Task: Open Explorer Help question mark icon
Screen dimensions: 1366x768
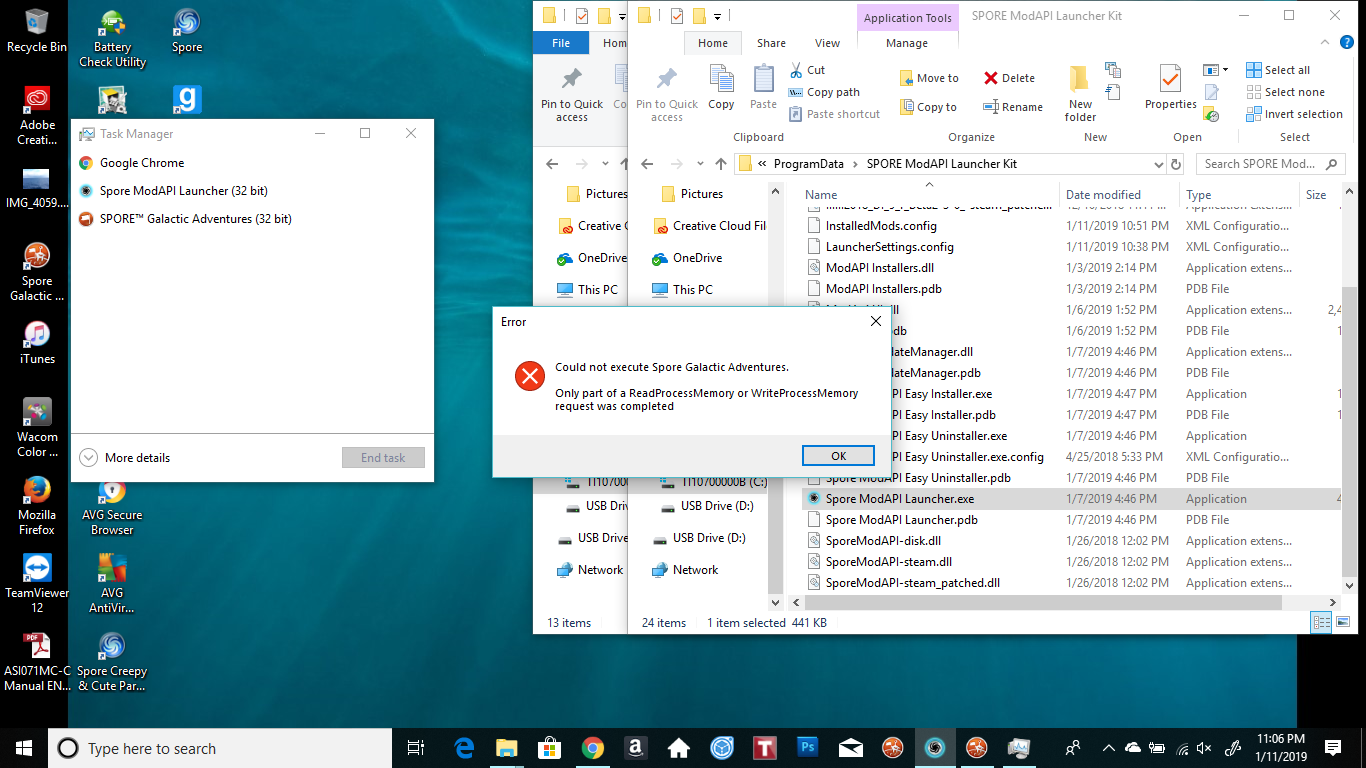Action: pos(1347,43)
